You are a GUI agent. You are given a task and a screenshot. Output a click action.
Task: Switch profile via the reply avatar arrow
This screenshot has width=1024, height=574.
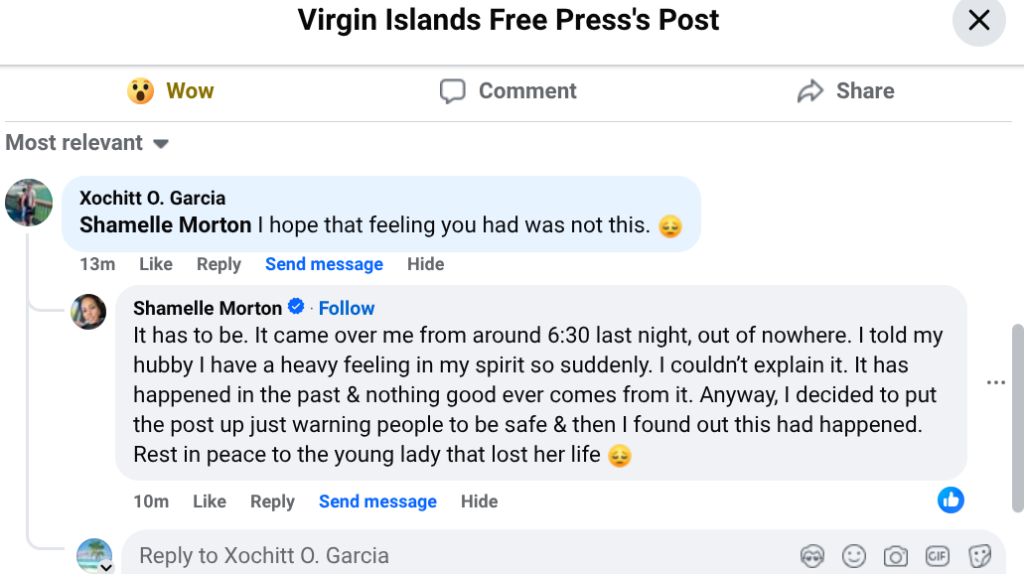tap(106, 567)
